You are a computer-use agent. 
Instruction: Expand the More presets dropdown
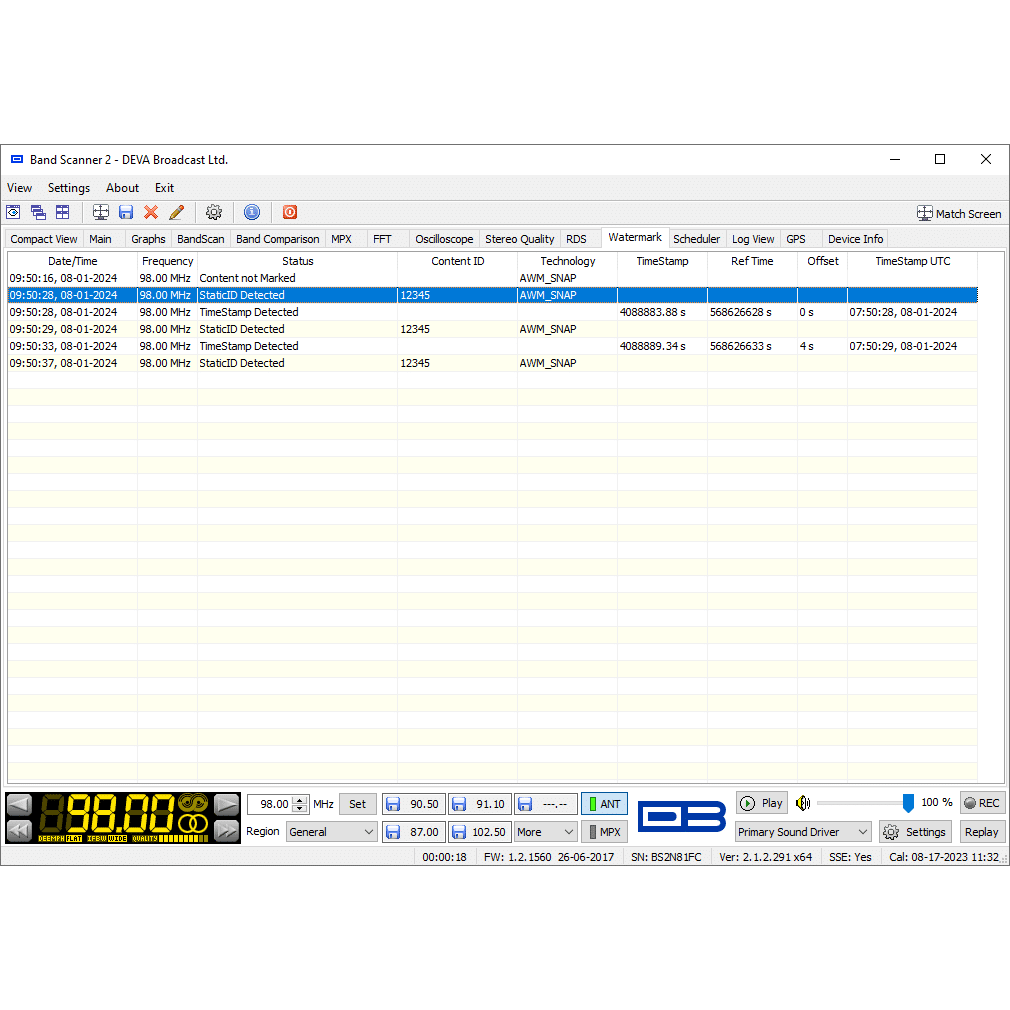pyautogui.click(x=545, y=832)
